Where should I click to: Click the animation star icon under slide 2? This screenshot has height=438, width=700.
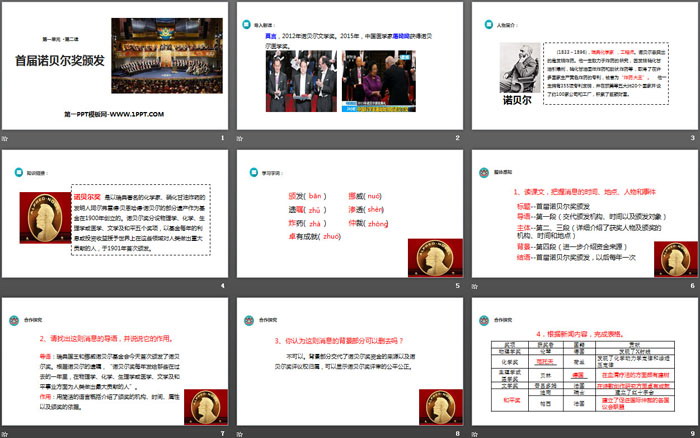pos(241,137)
